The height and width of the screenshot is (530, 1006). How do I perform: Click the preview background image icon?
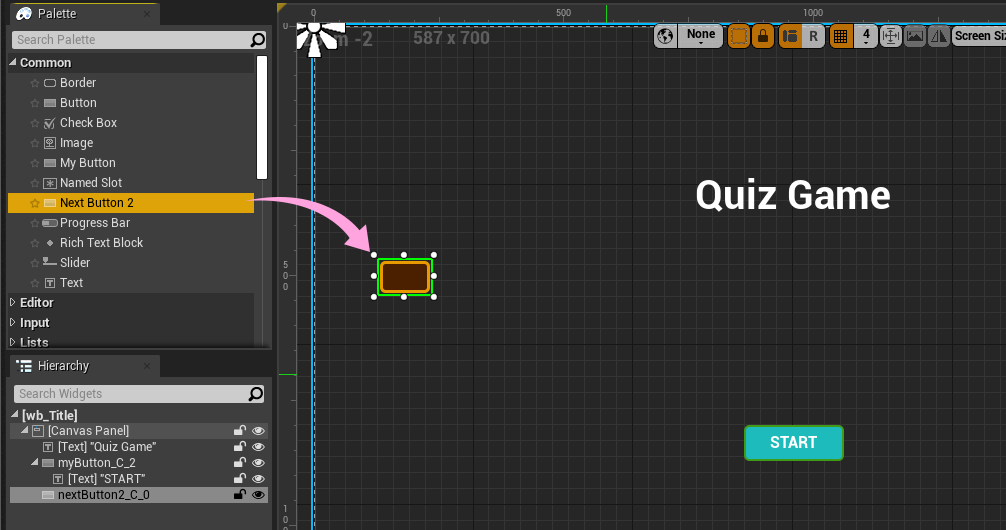pos(915,36)
